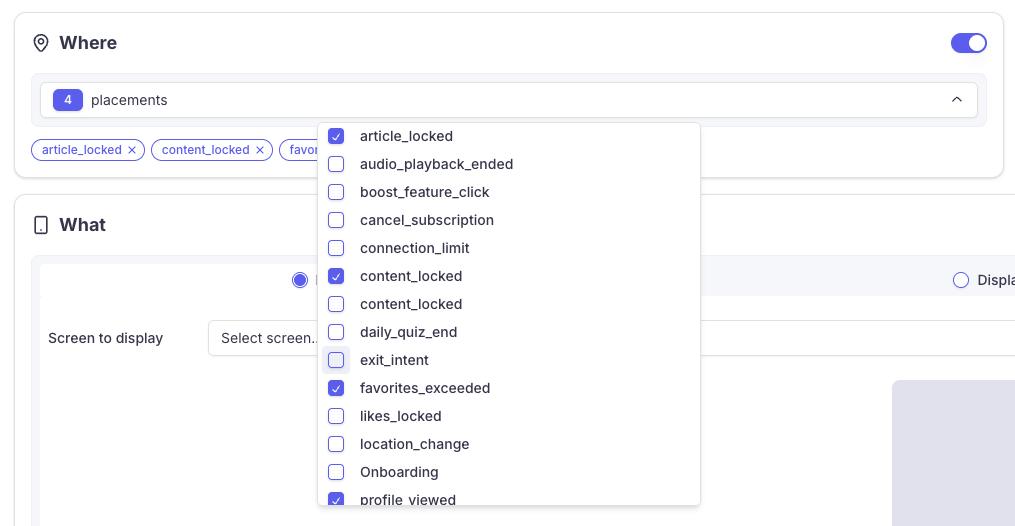Open the 4 placements combo box
The height and width of the screenshot is (526, 1015).
click(x=509, y=100)
